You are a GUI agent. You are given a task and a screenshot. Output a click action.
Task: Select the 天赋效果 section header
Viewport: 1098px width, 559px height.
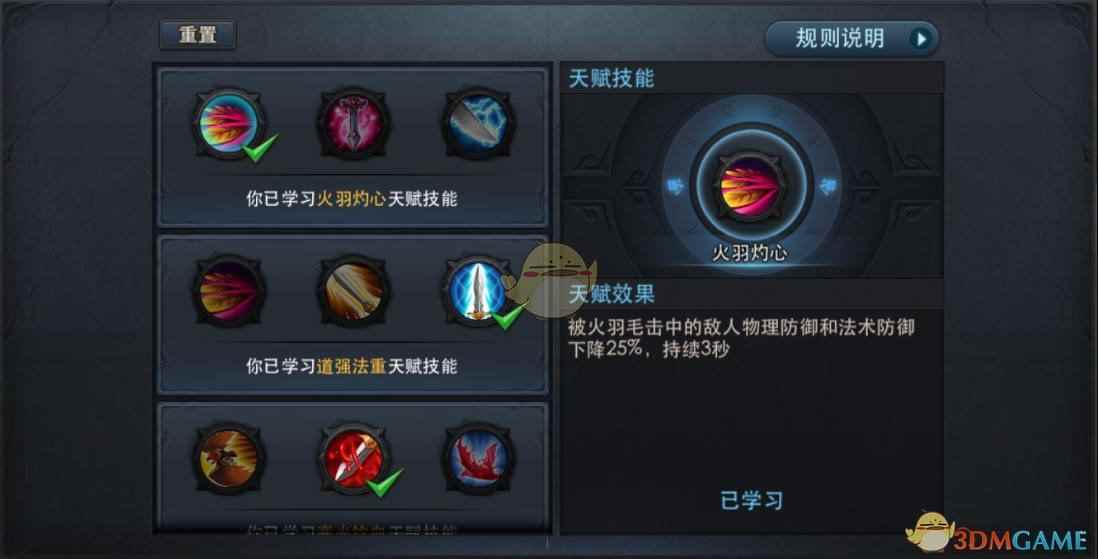click(x=611, y=294)
